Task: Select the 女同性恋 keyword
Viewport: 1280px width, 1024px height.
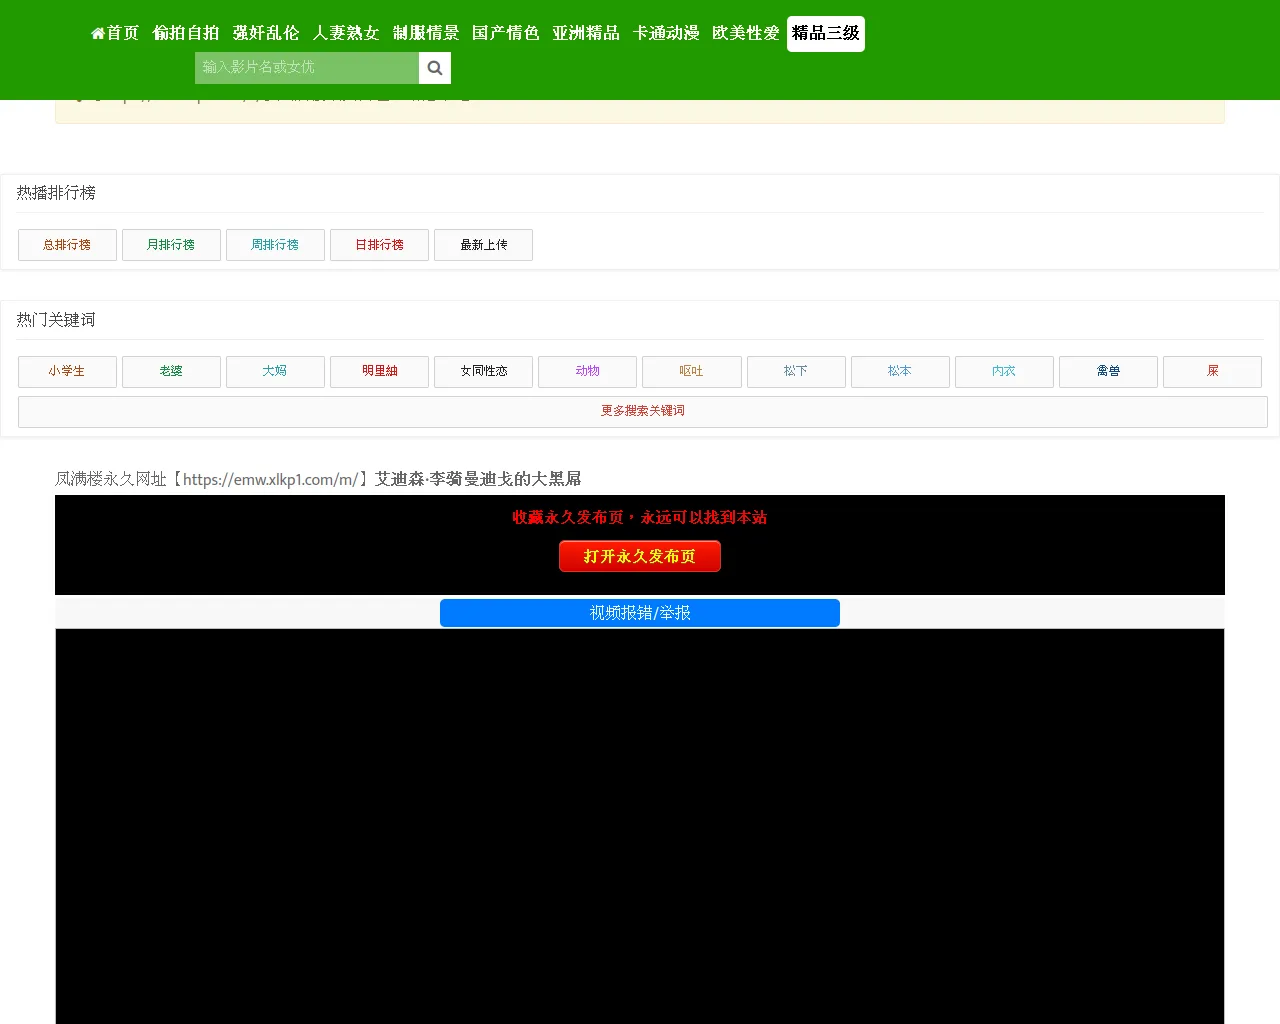Action: click(x=484, y=371)
